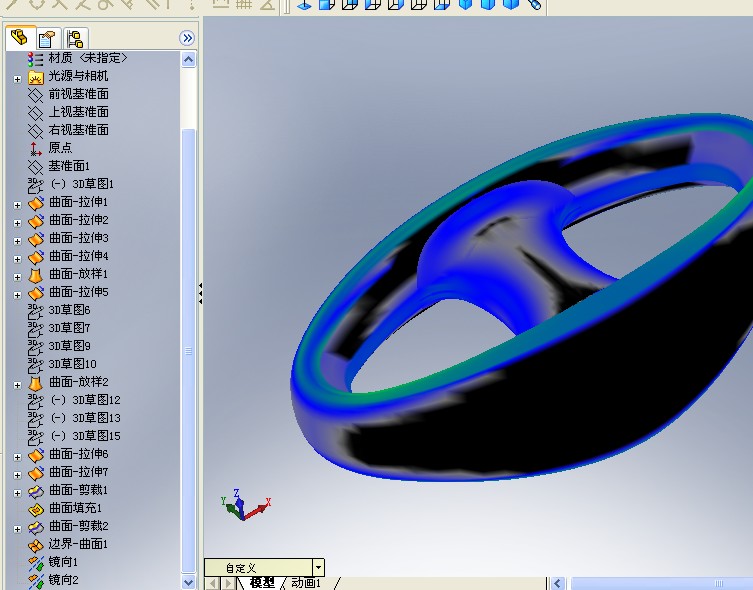Click the bottom tab scroll-left arrow
Screen dimensions: 753x590
click(x=213, y=584)
